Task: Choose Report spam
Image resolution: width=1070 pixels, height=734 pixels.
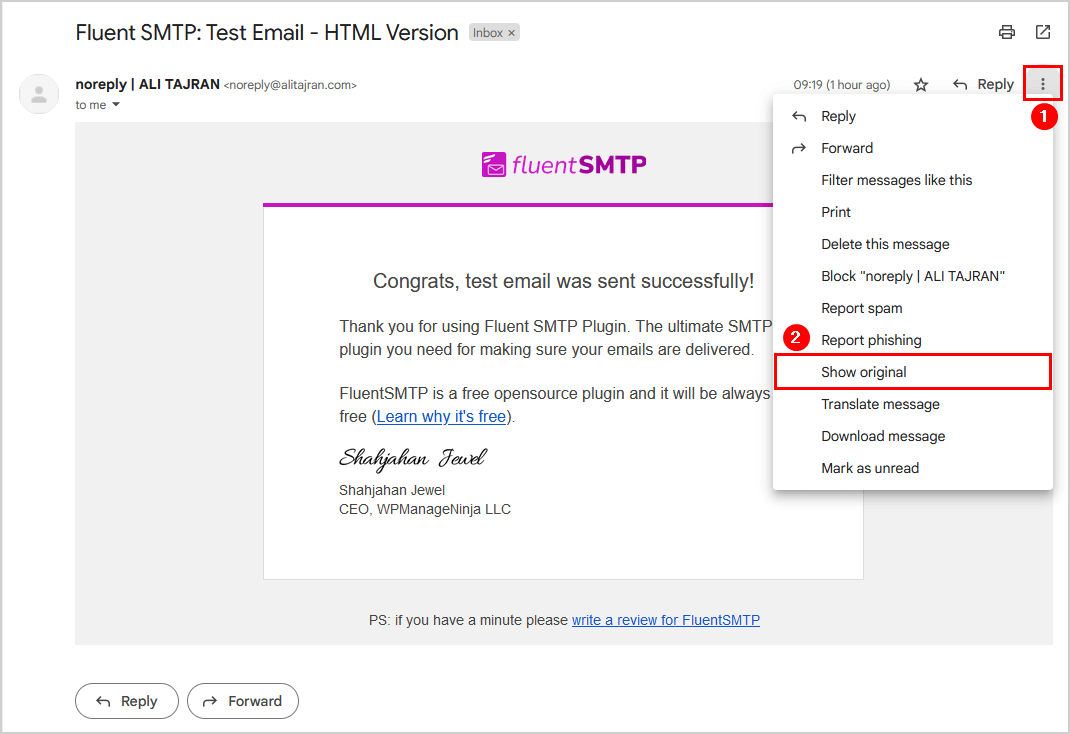Action: (912, 308)
